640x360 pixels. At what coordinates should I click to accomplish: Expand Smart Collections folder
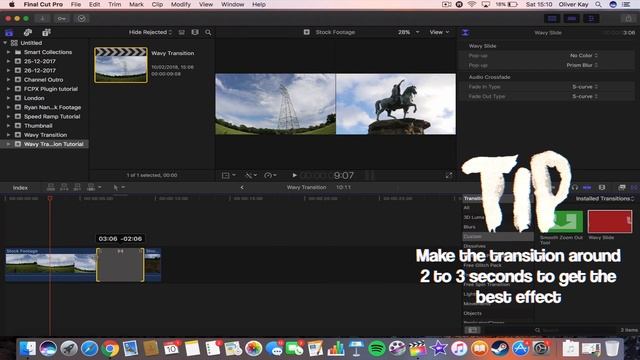point(8,52)
